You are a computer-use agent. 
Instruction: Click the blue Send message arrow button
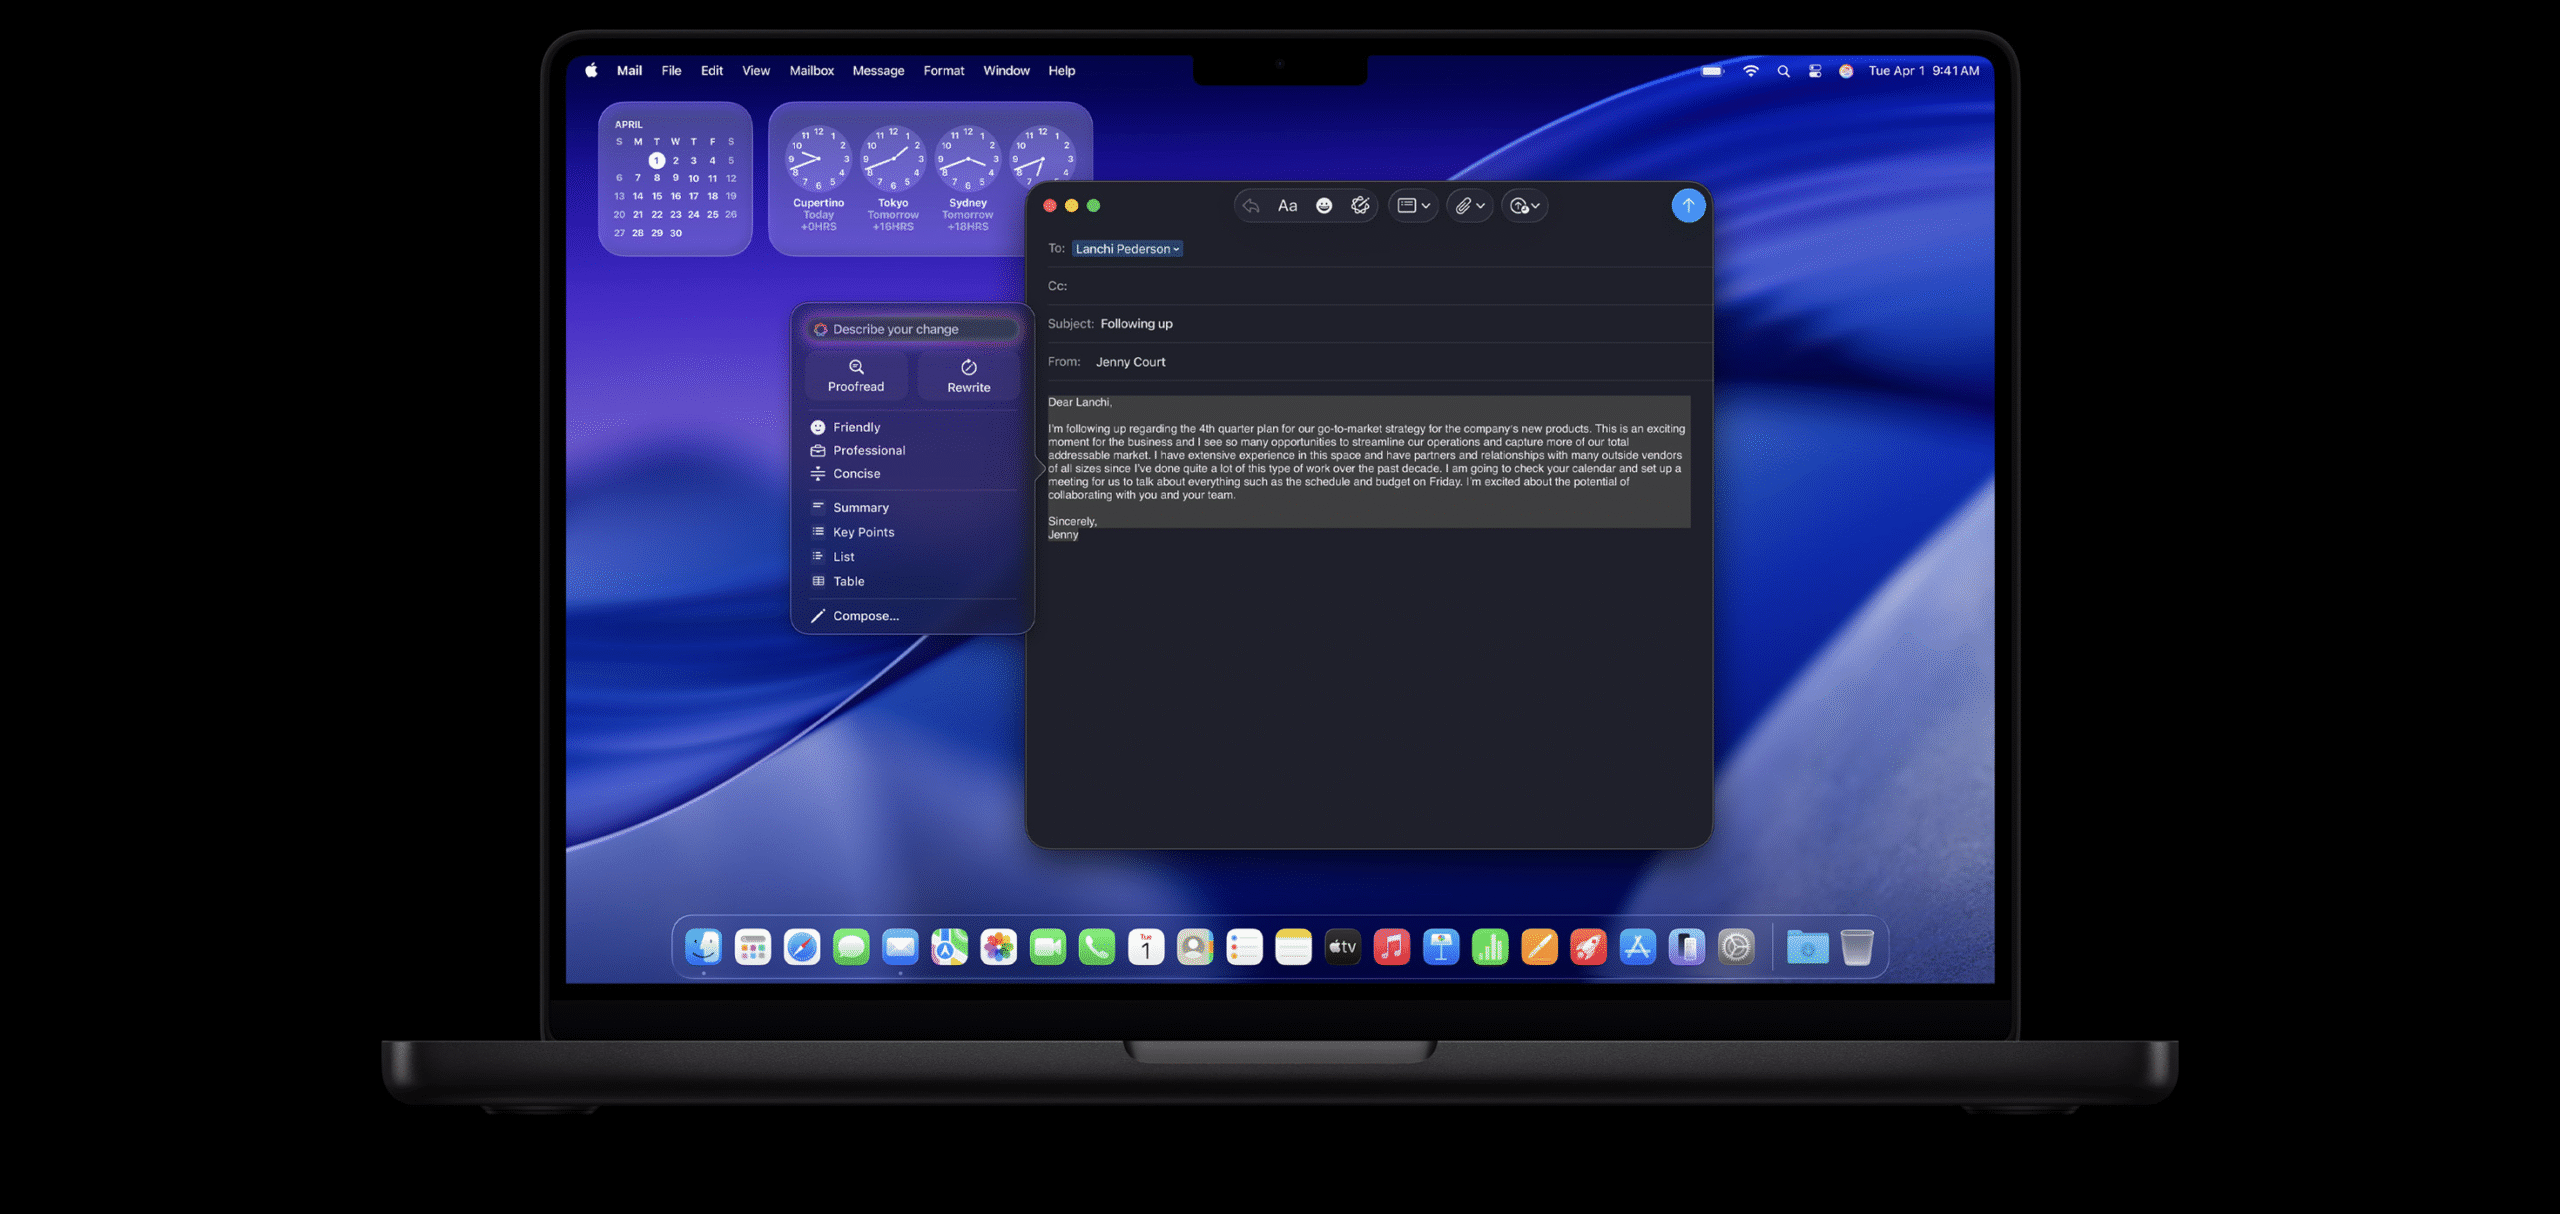(1687, 206)
